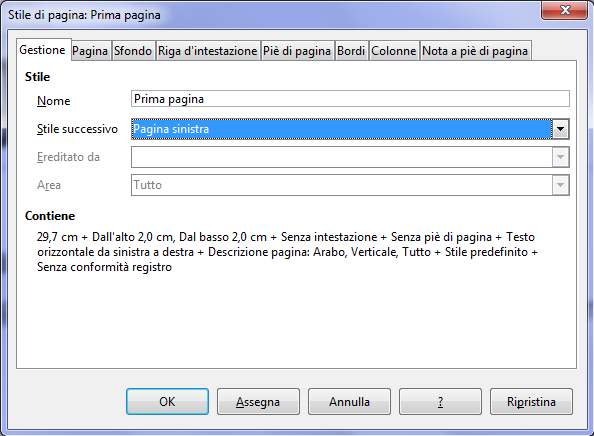Select the Riga d'intestazione tab
Image resolution: width=594 pixels, height=436 pixels.
tap(208, 51)
